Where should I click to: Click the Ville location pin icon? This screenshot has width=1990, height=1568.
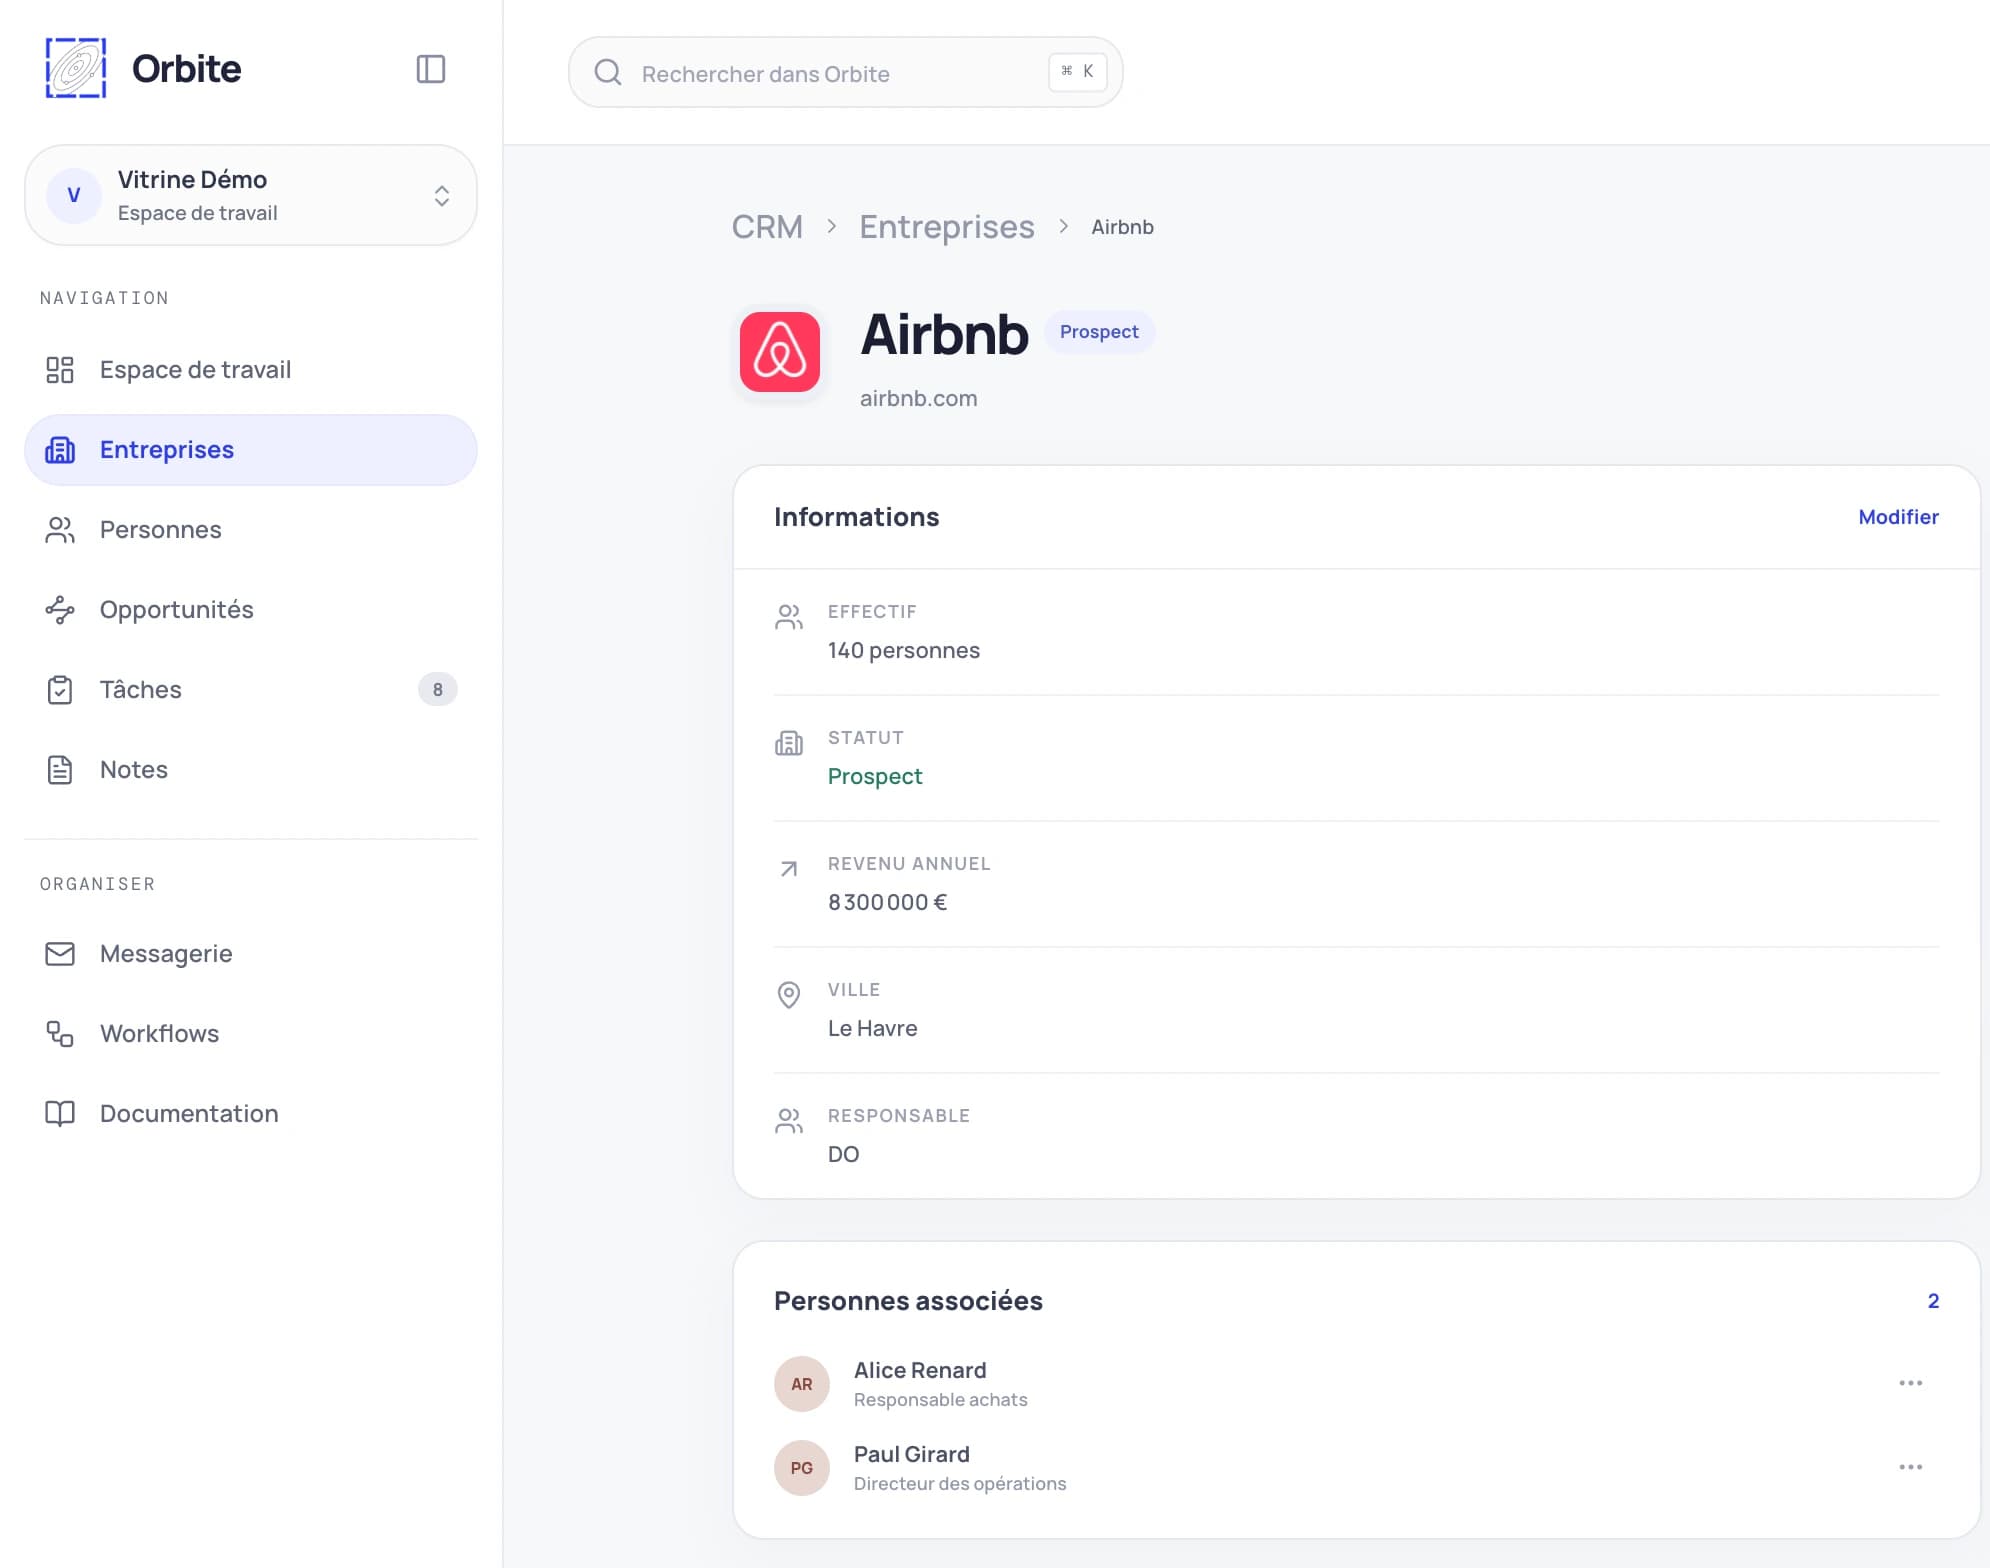point(789,995)
